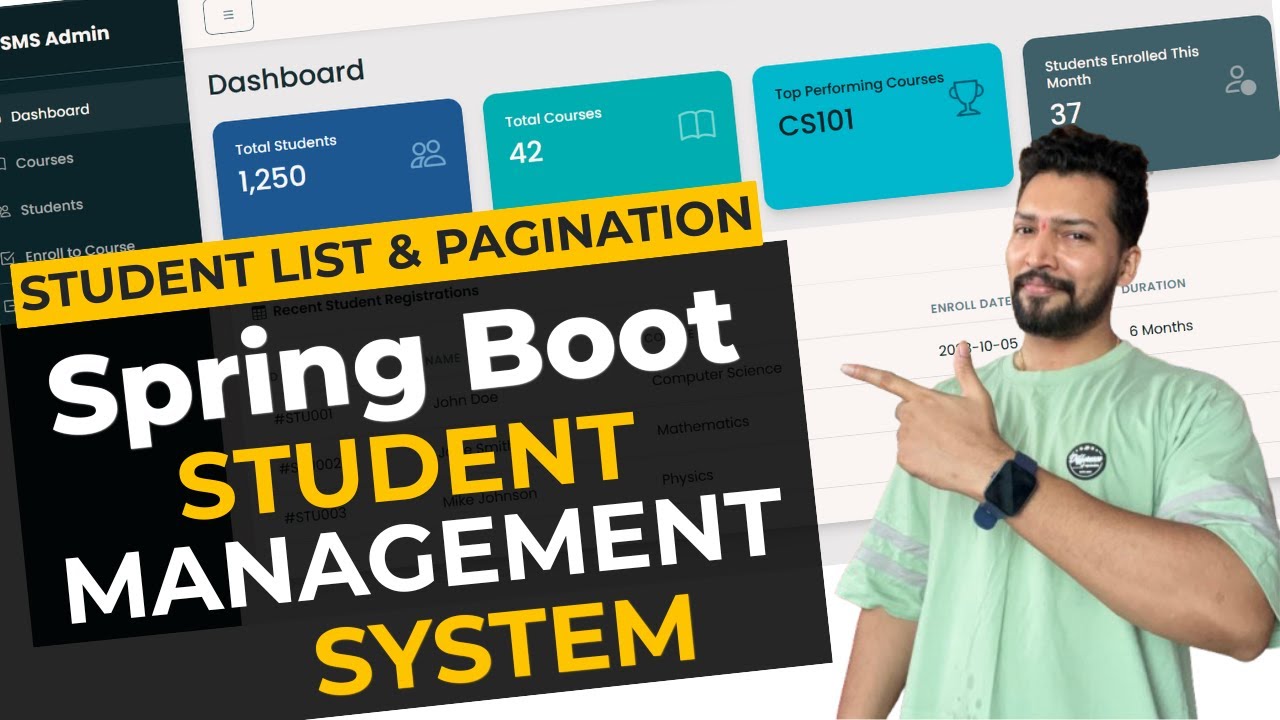The height and width of the screenshot is (720, 1280).
Task: Select the CS101 top course value
Action: [817, 122]
